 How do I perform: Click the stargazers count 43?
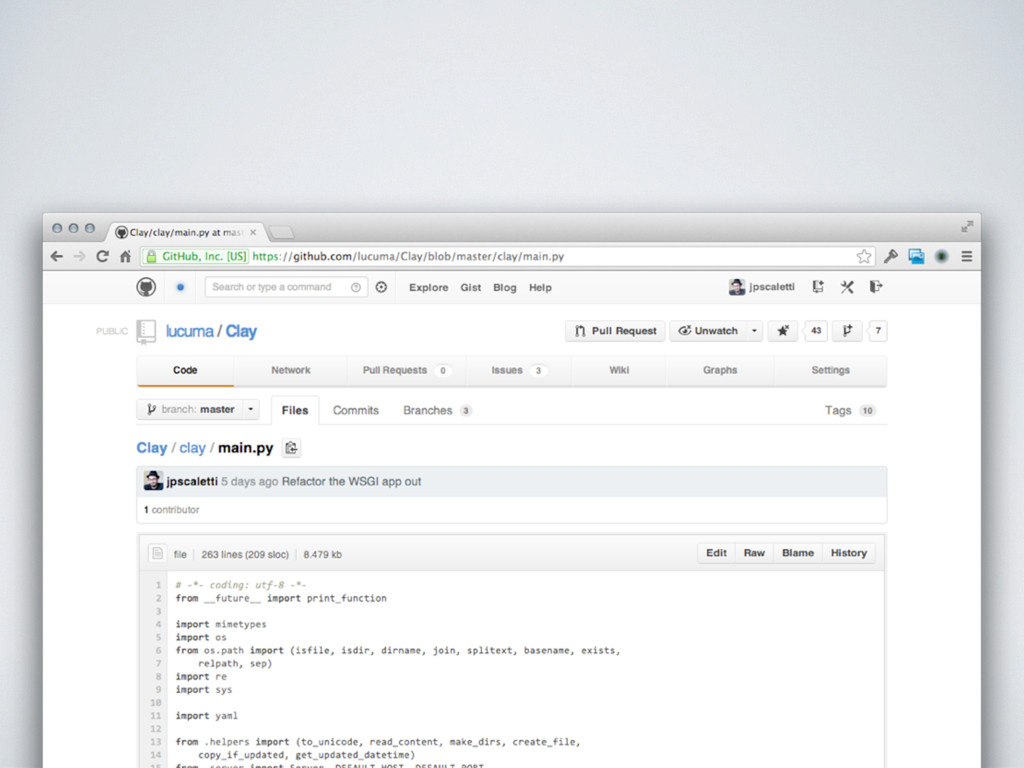(x=816, y=331)
